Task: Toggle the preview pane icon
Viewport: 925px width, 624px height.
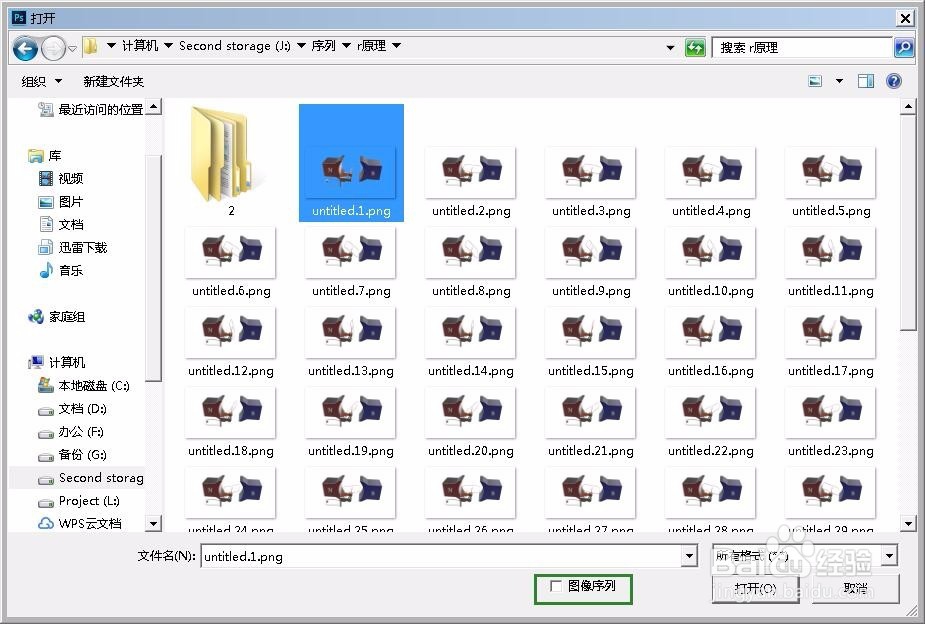Action: pyautogui.click(x=864, y=81)
